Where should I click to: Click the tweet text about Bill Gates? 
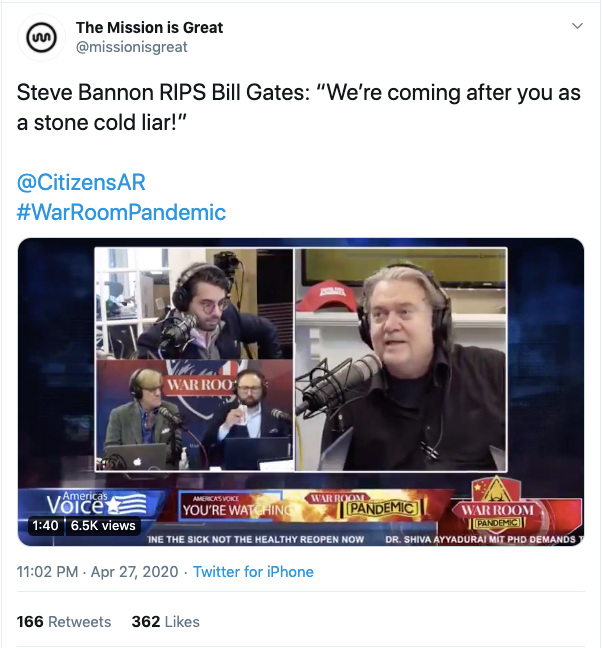(x=298, y=107)
